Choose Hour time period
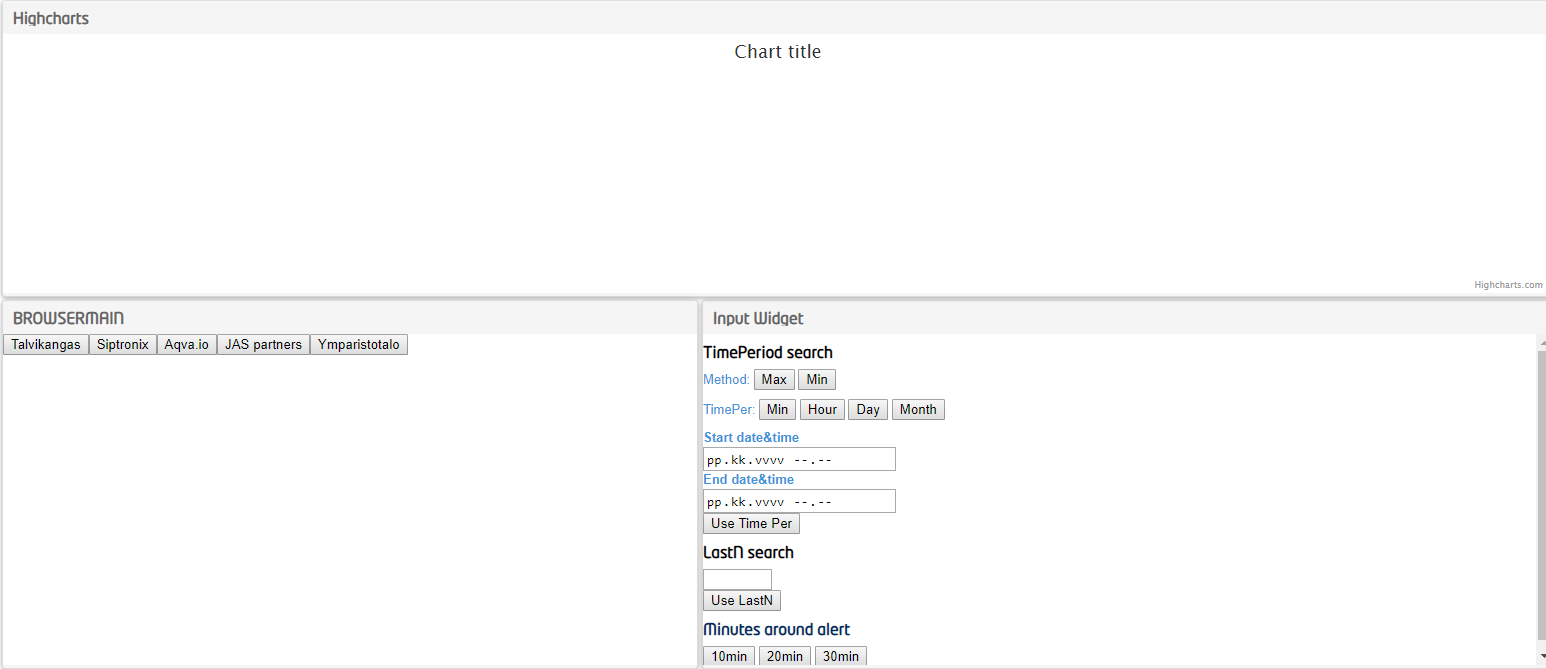 tap(822, 410)
